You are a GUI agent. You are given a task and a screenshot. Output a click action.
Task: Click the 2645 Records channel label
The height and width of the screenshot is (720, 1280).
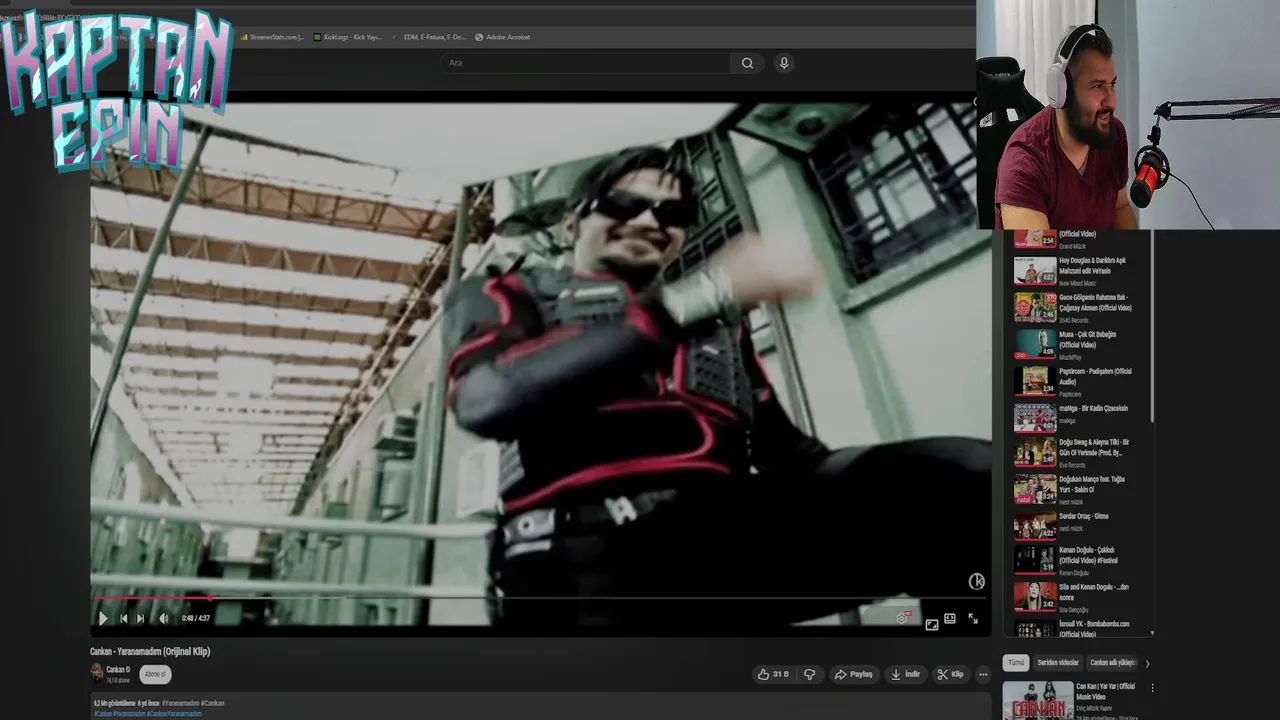tap(1073, 320)
